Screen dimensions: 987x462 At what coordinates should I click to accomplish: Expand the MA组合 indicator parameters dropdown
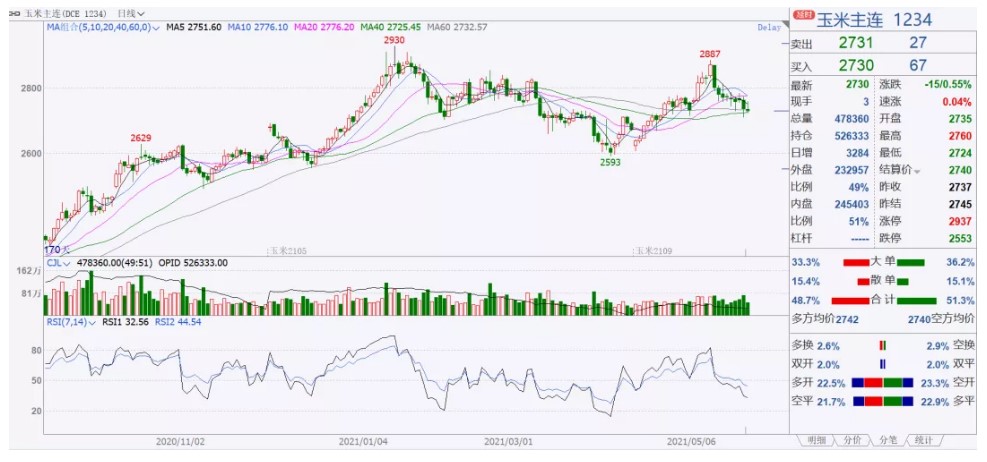point(157,28)
